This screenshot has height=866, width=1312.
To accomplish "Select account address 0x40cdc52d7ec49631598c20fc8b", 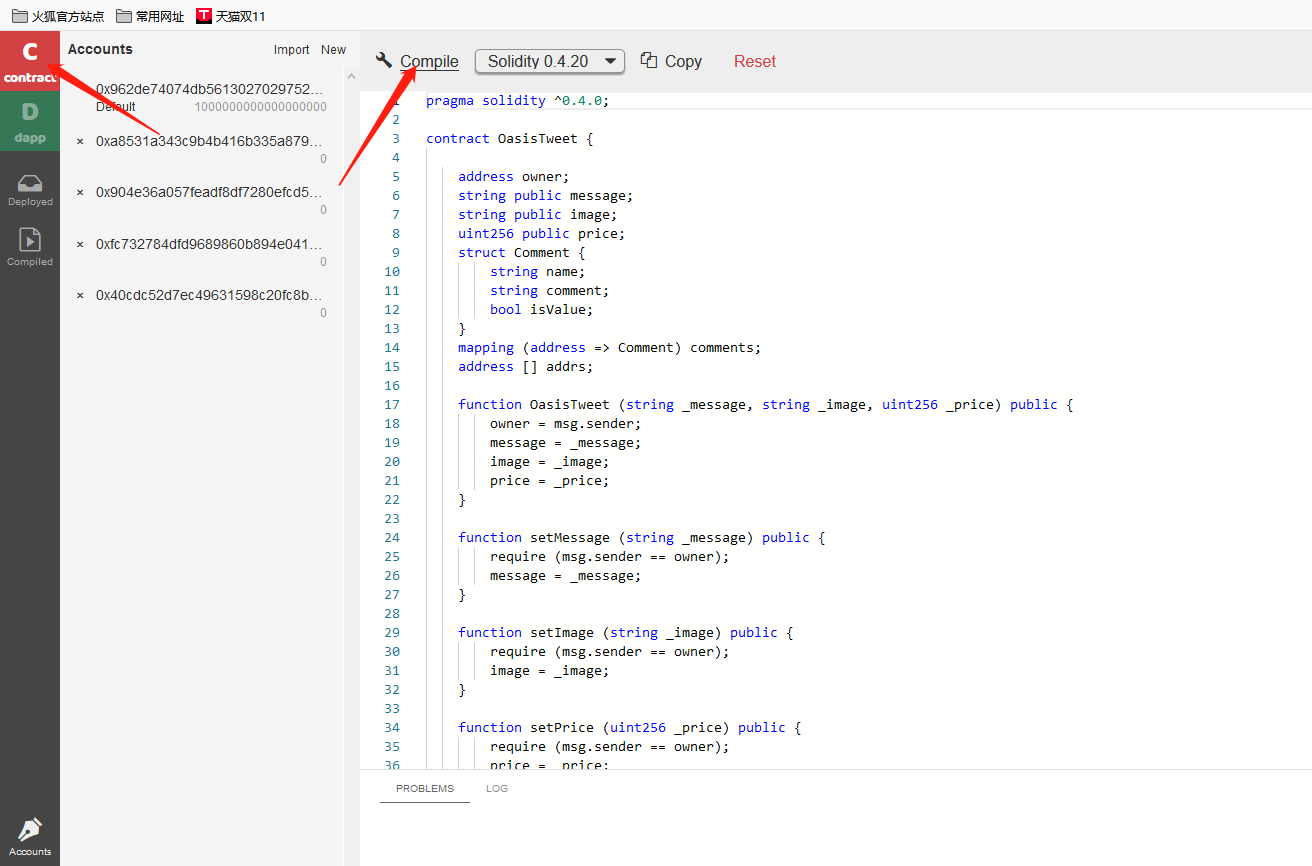I will click(210, 295).
